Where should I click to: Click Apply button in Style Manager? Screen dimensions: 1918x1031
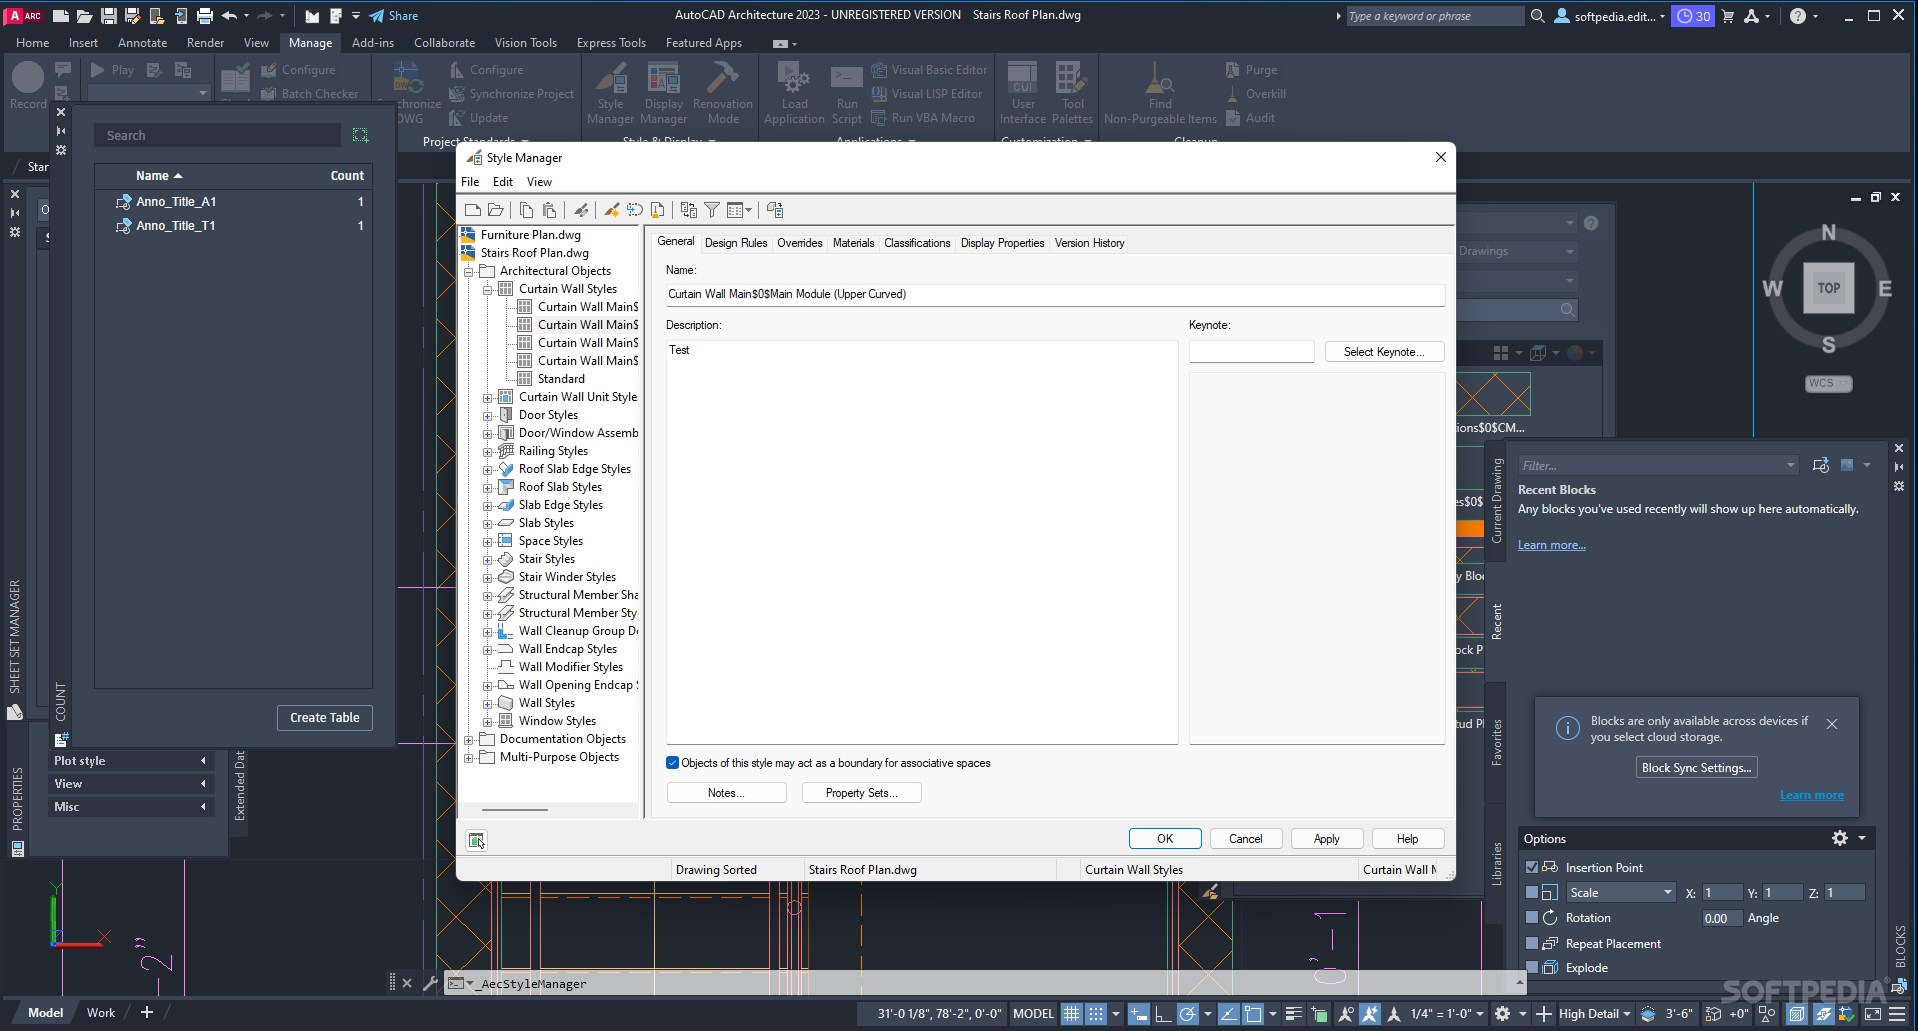1326,839
